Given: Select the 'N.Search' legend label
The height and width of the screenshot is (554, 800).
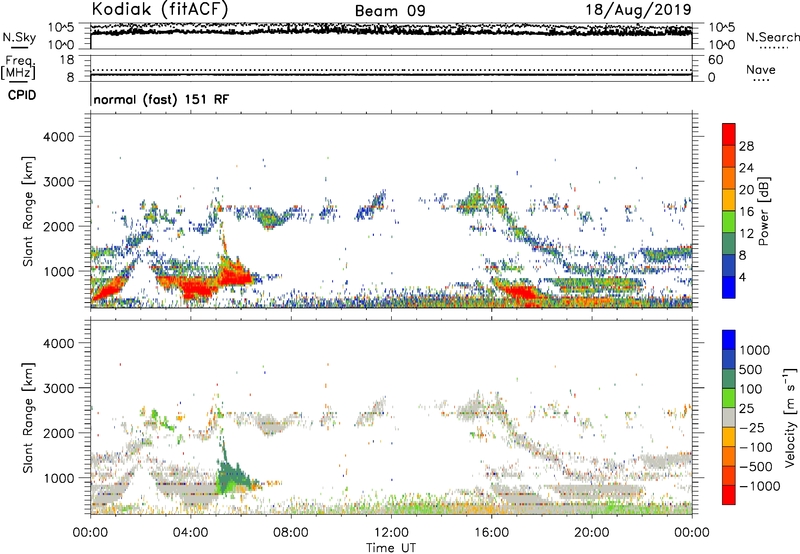Looking at the screenshot, I should [772, 37].
